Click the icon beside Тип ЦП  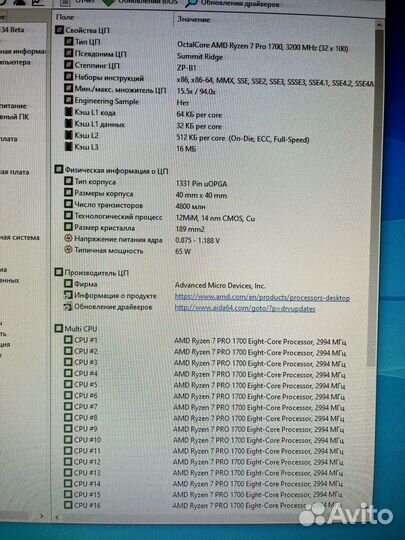pyautogui.click(x=69, y=42)
